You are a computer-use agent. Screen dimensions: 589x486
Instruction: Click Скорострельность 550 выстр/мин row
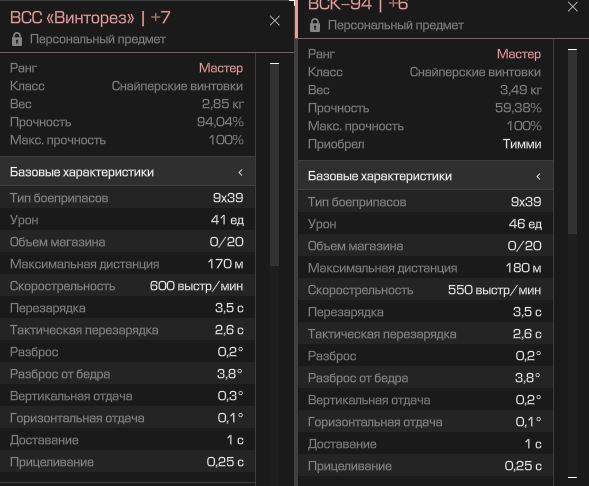[x=425, y=290]
